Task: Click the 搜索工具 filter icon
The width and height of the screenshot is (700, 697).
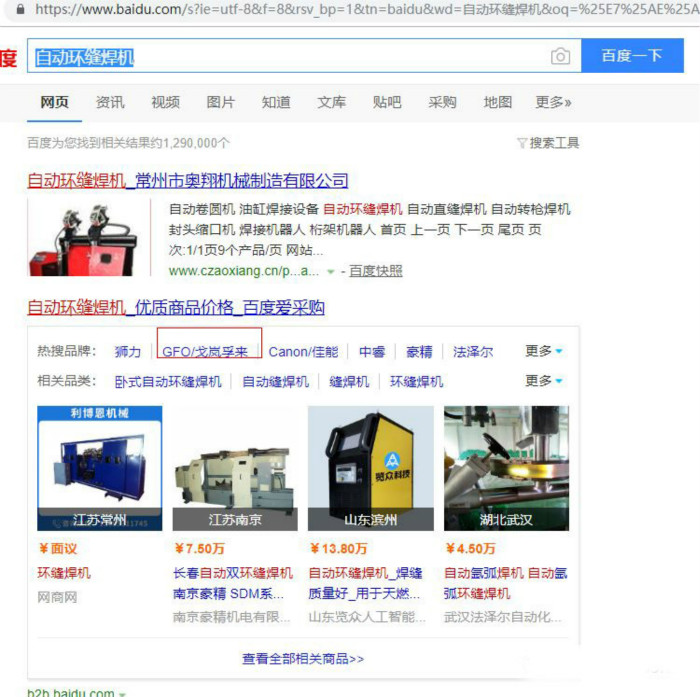Action: point(522,143)
